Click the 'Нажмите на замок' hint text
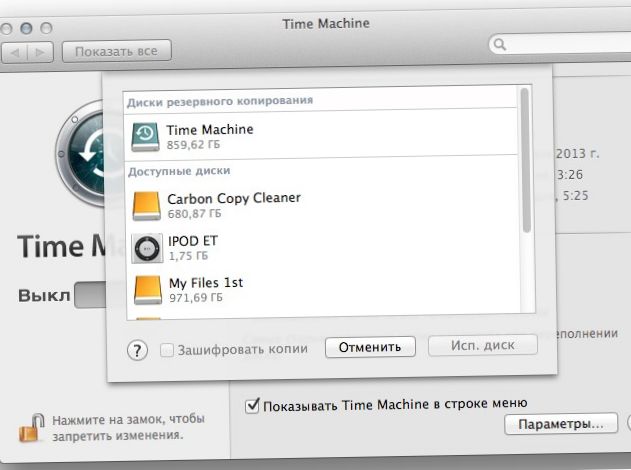 129,427
